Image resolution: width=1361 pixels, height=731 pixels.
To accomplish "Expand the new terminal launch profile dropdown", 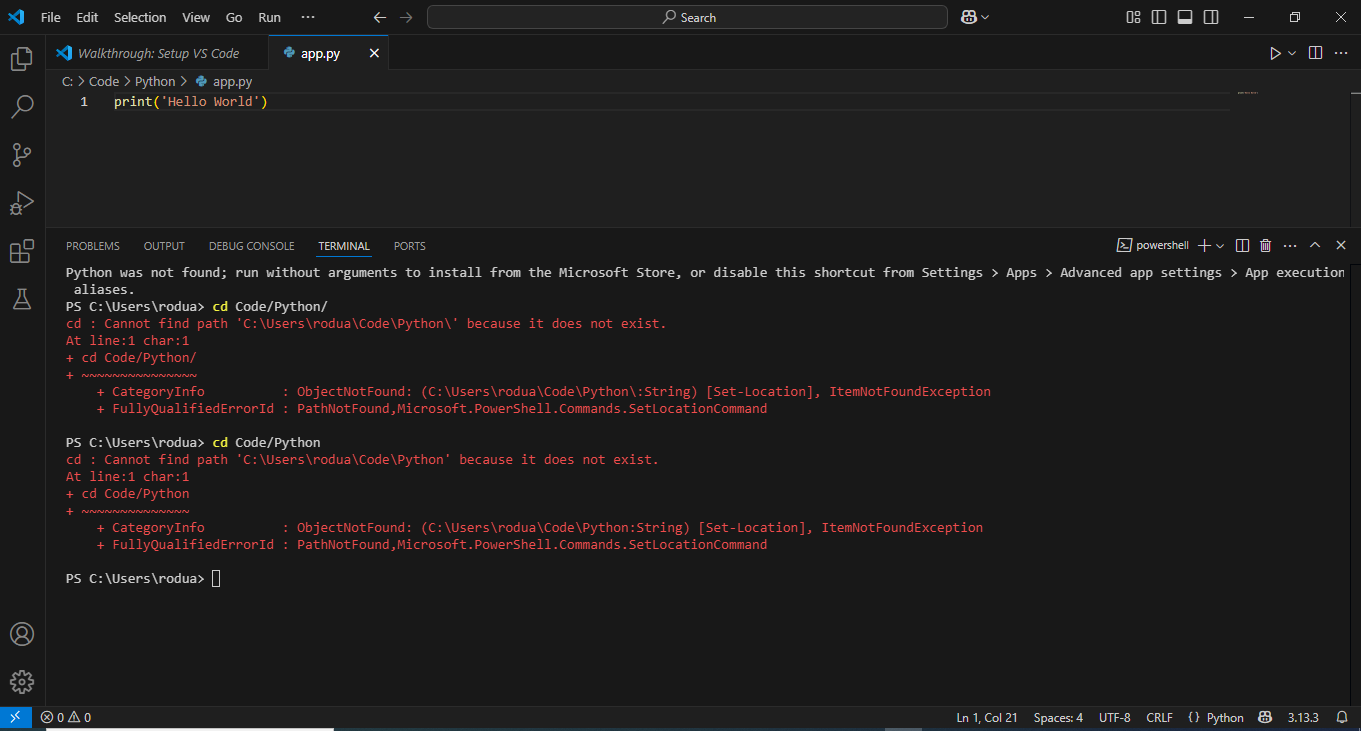I will [1220, 246].
